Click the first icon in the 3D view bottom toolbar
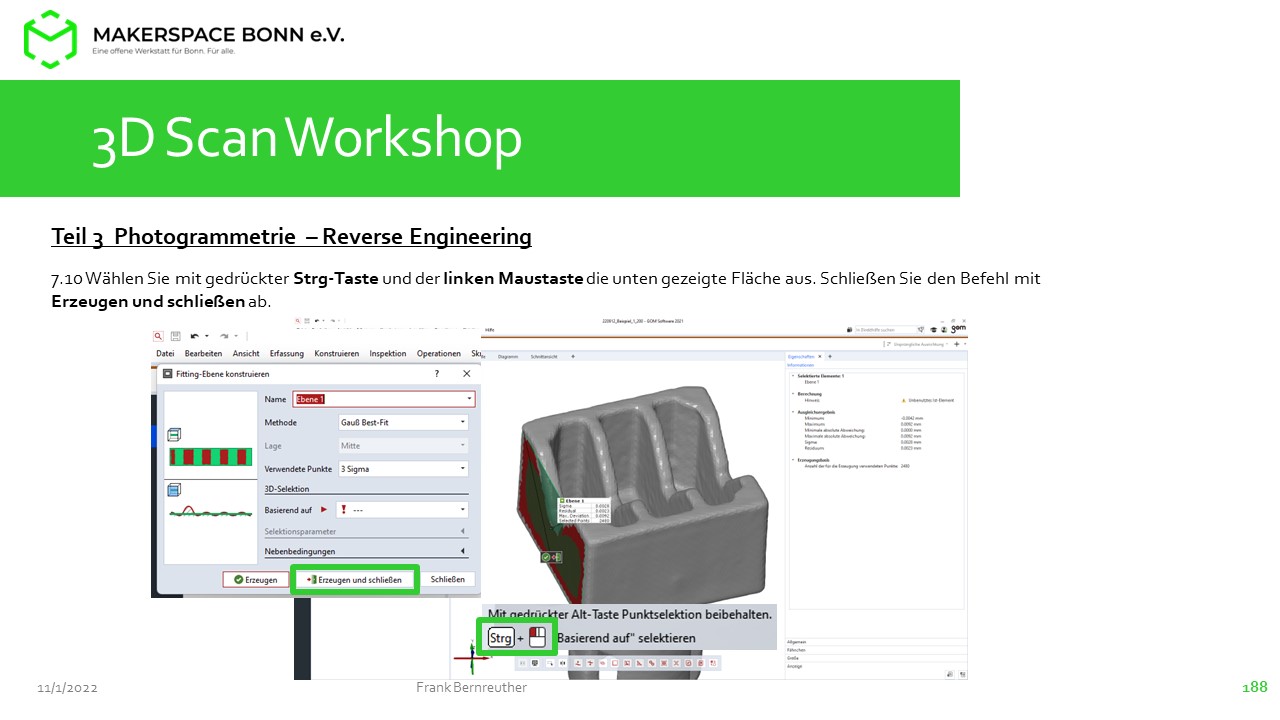 (x=522, y=663)
